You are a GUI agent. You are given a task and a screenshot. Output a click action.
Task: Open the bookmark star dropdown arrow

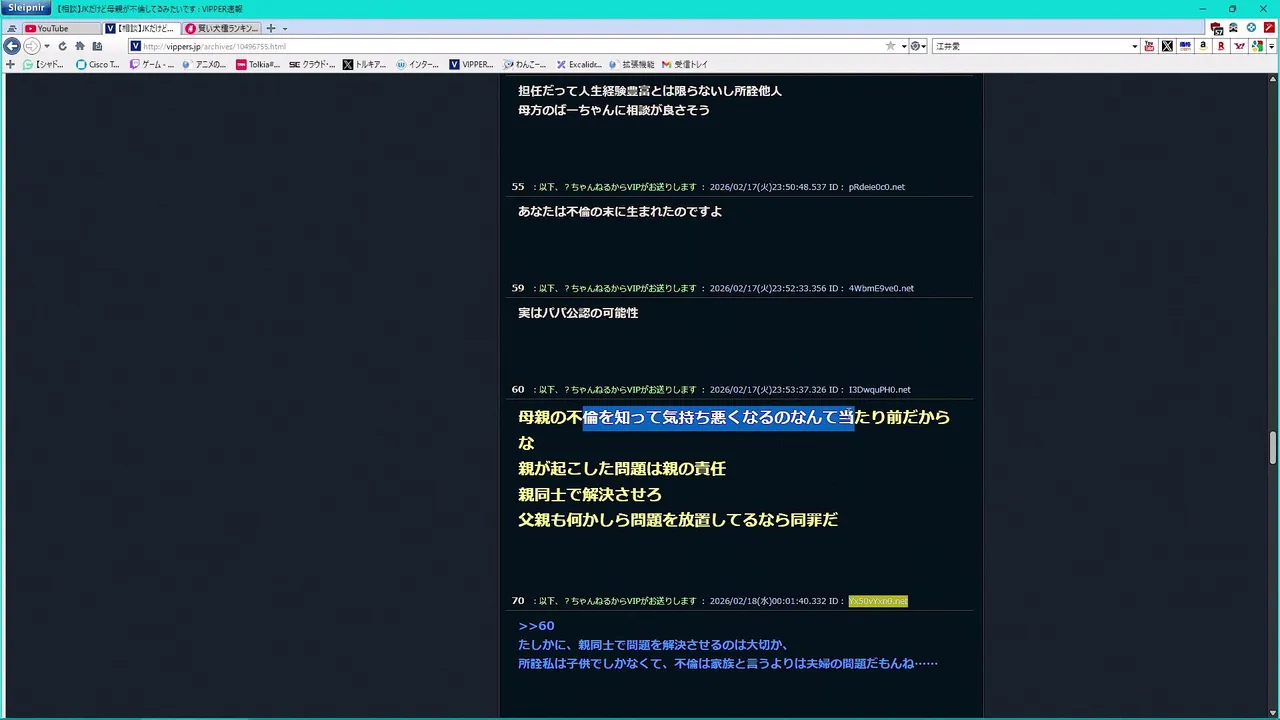pyautogui.click(x=903, y=46)
